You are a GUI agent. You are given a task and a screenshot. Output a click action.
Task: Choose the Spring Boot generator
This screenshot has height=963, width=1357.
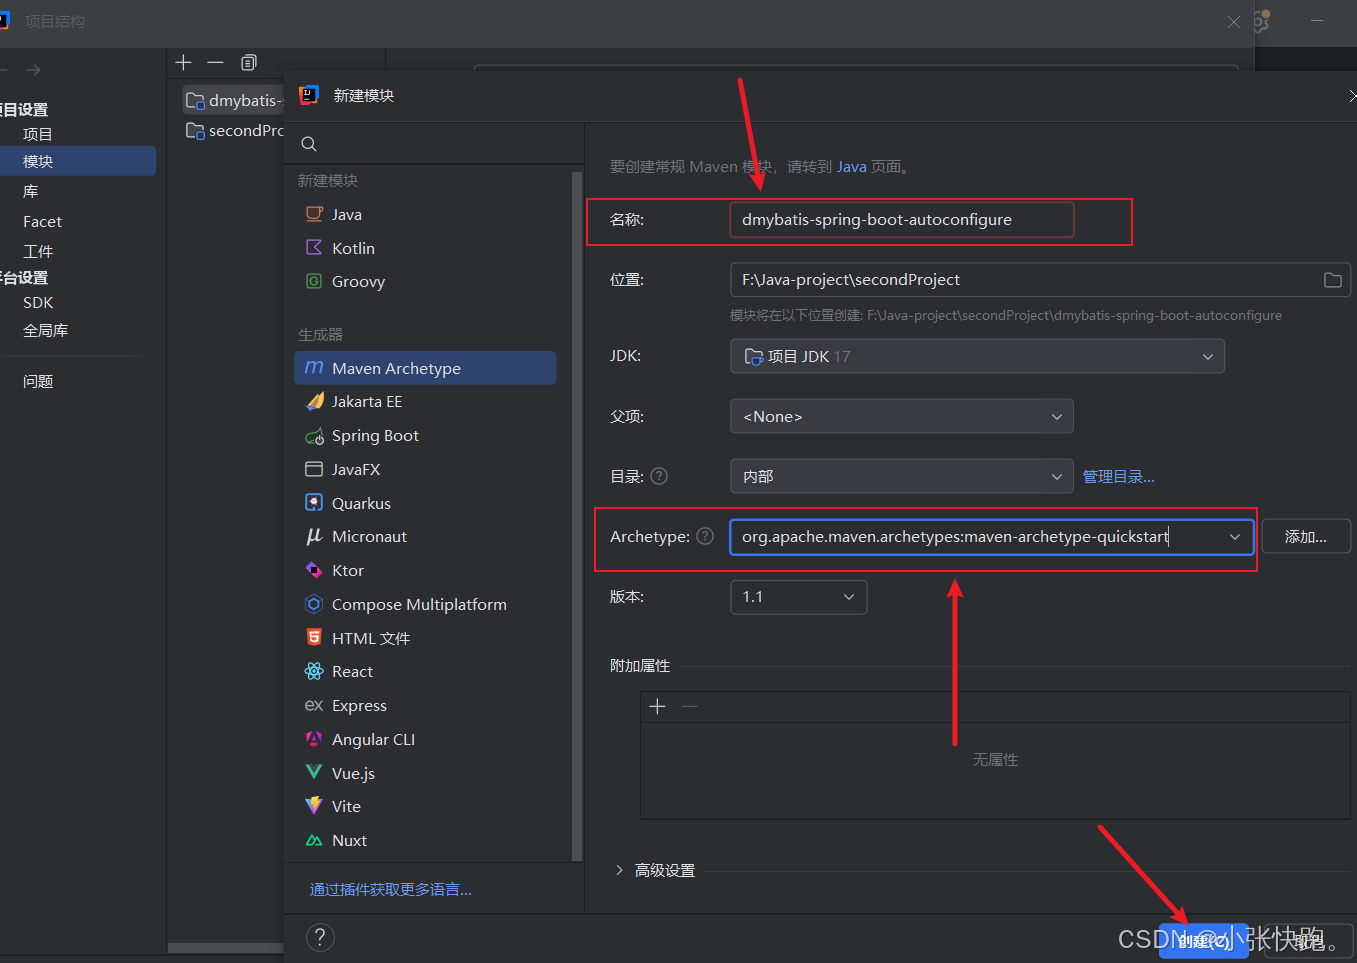pos(425,435)
